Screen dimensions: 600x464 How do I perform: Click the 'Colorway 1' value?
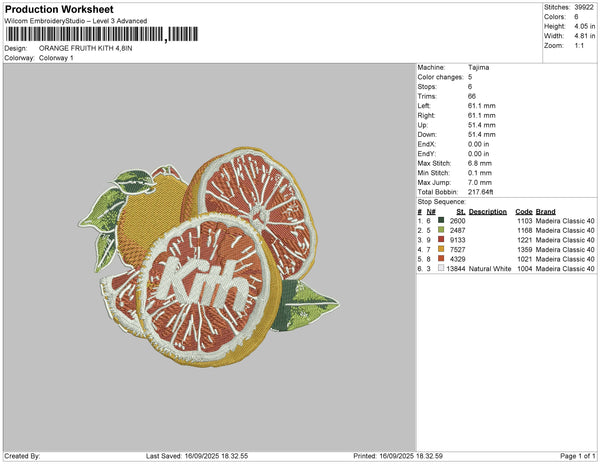(56, 58)
